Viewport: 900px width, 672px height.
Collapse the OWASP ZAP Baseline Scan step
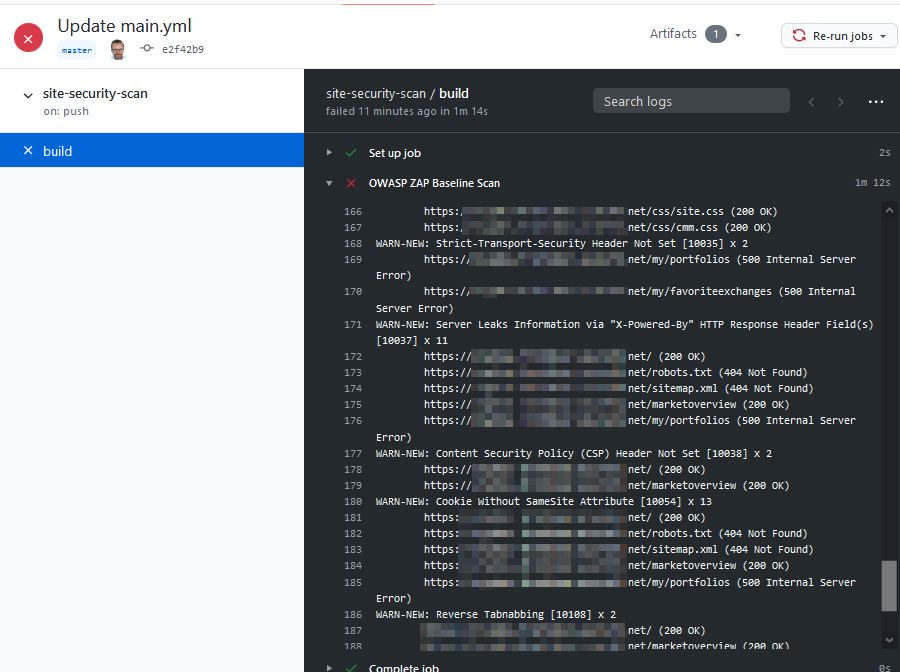pyautogui.click(x=329, y=183)
